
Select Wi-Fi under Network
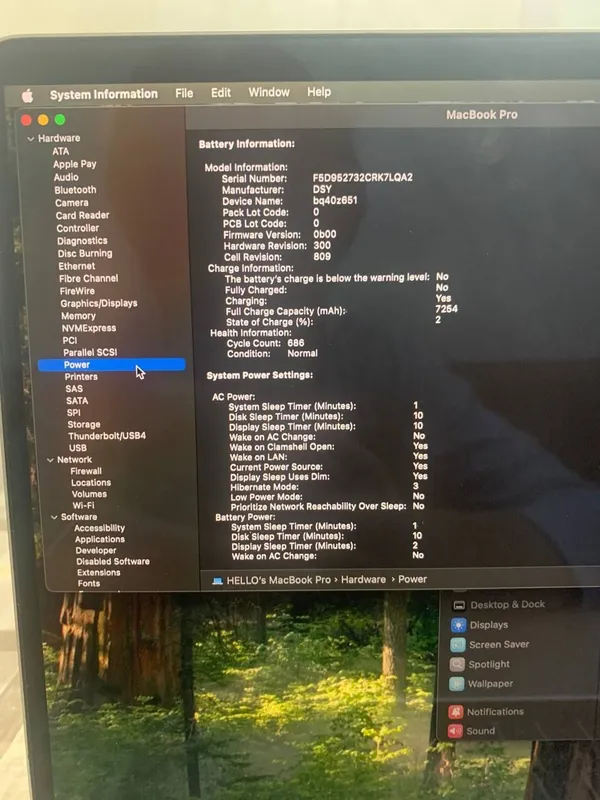83,506
